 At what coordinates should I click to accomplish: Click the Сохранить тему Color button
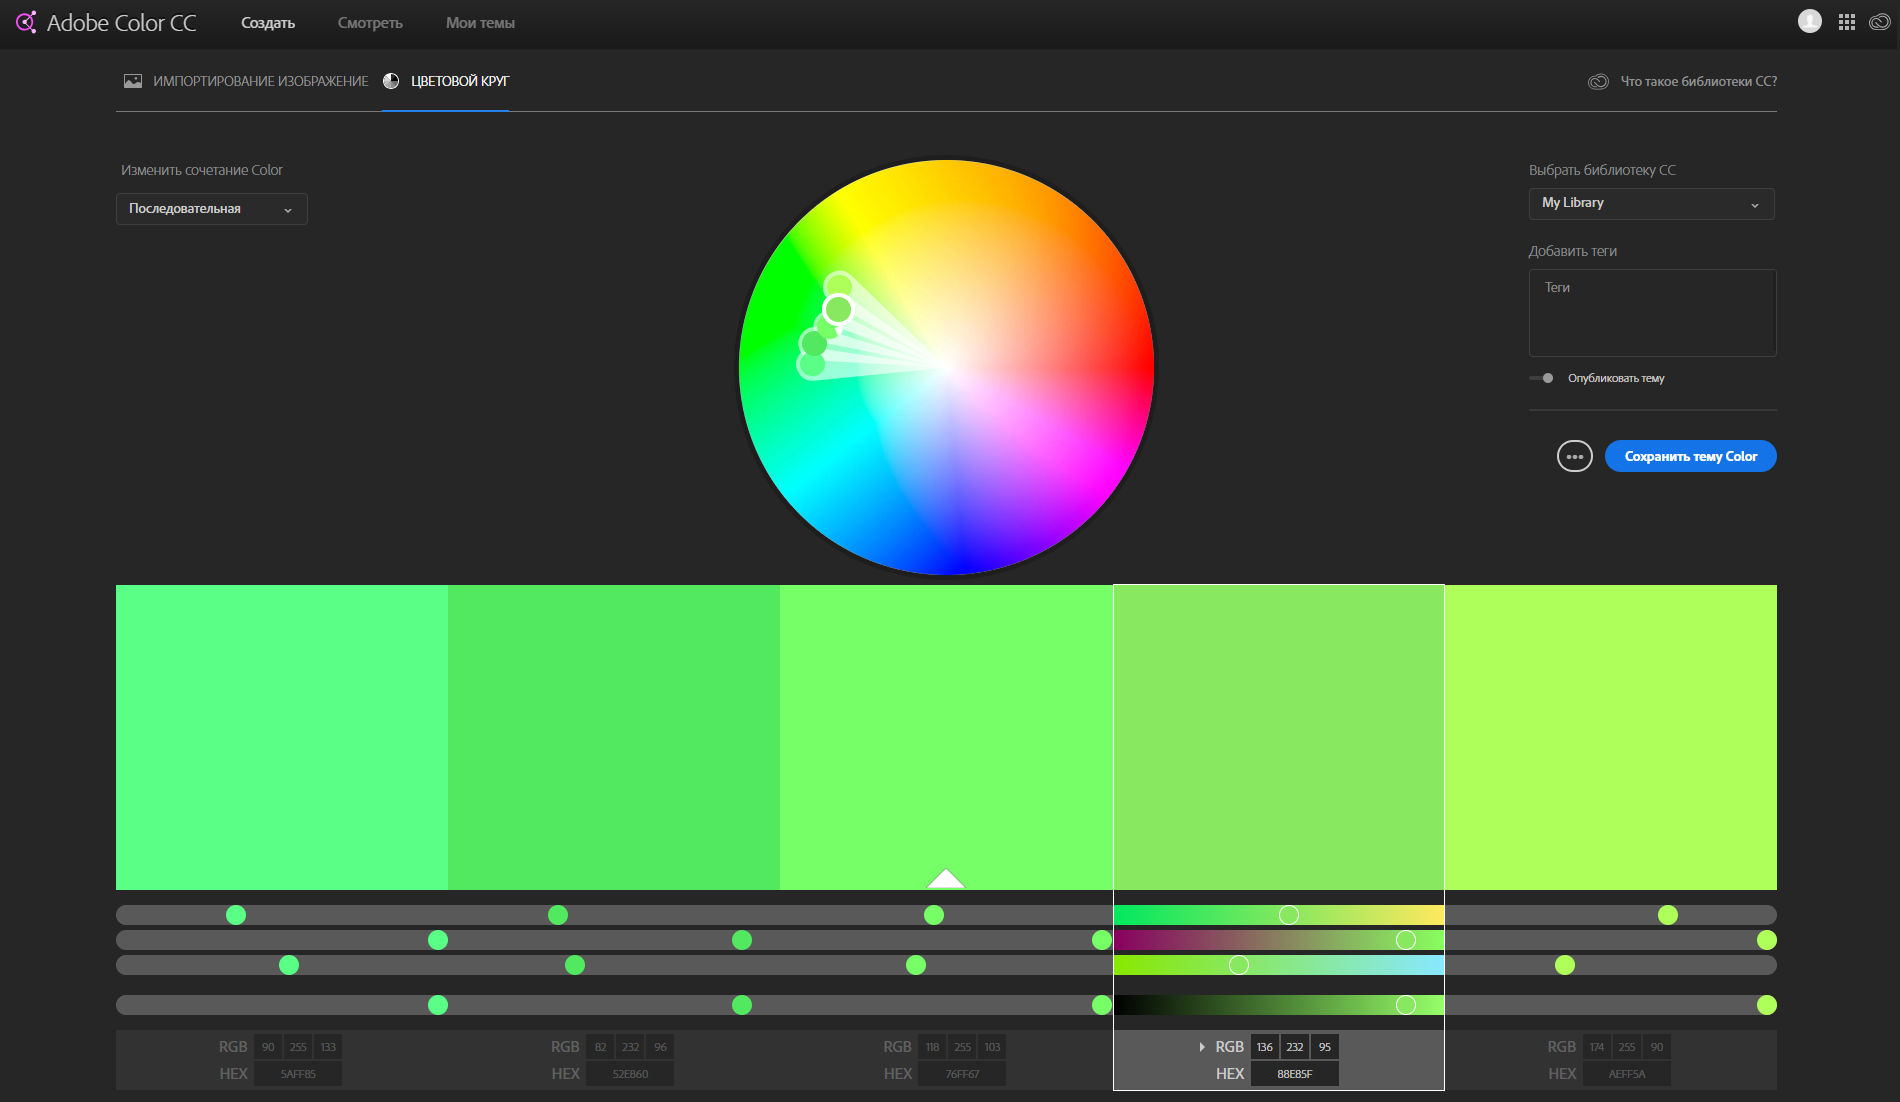point(1690,456)
